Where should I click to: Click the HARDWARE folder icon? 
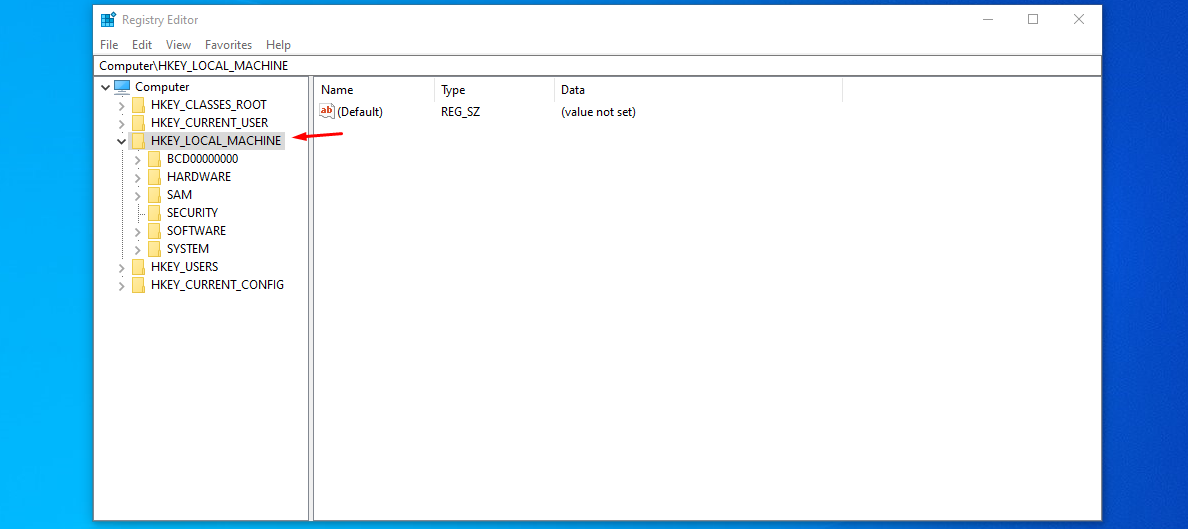point(155,177)
